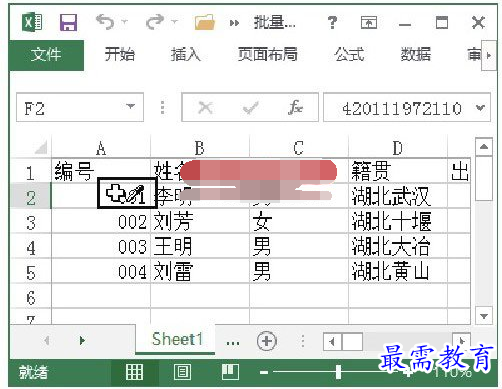The width and height of the screenshot is (502, 389).
Task: Click the 籍贯 header cell
Action: pos(397,171)
